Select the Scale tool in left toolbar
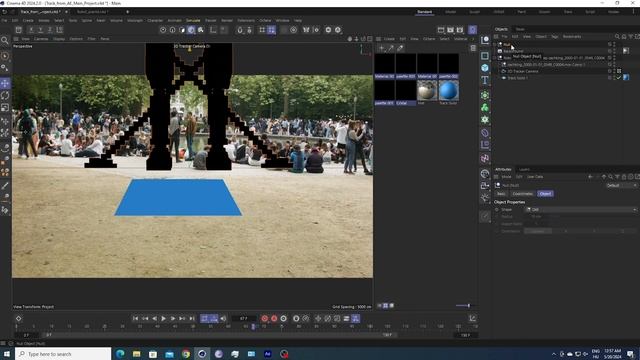Screen dimensions: 640x360 click(5, 108)
